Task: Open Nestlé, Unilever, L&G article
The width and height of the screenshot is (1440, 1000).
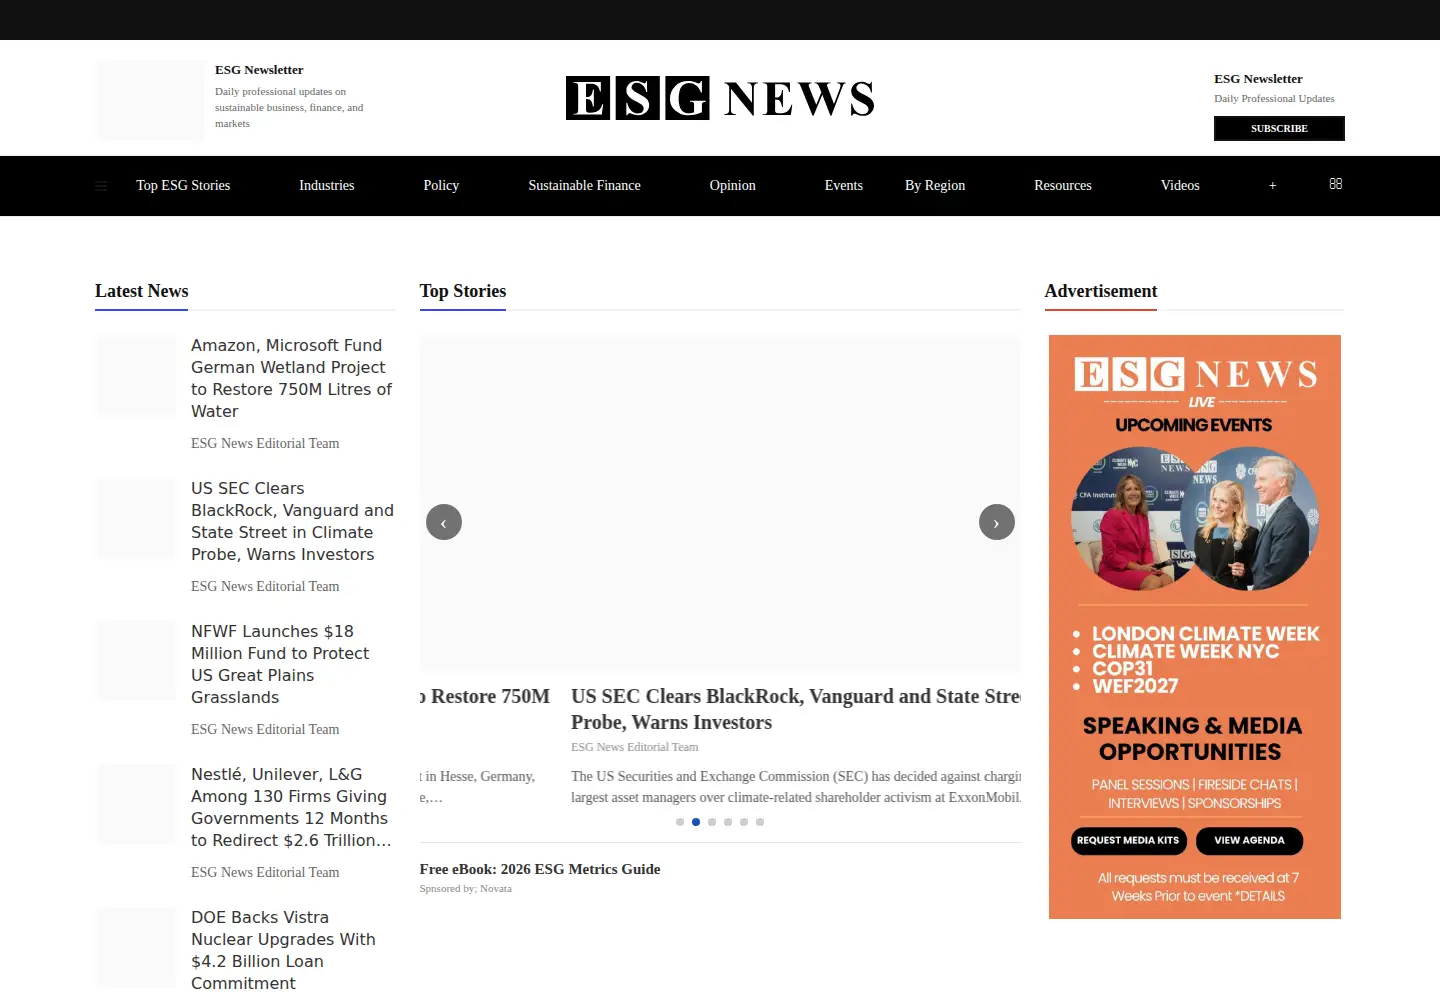Action: [x=291, y=807]
